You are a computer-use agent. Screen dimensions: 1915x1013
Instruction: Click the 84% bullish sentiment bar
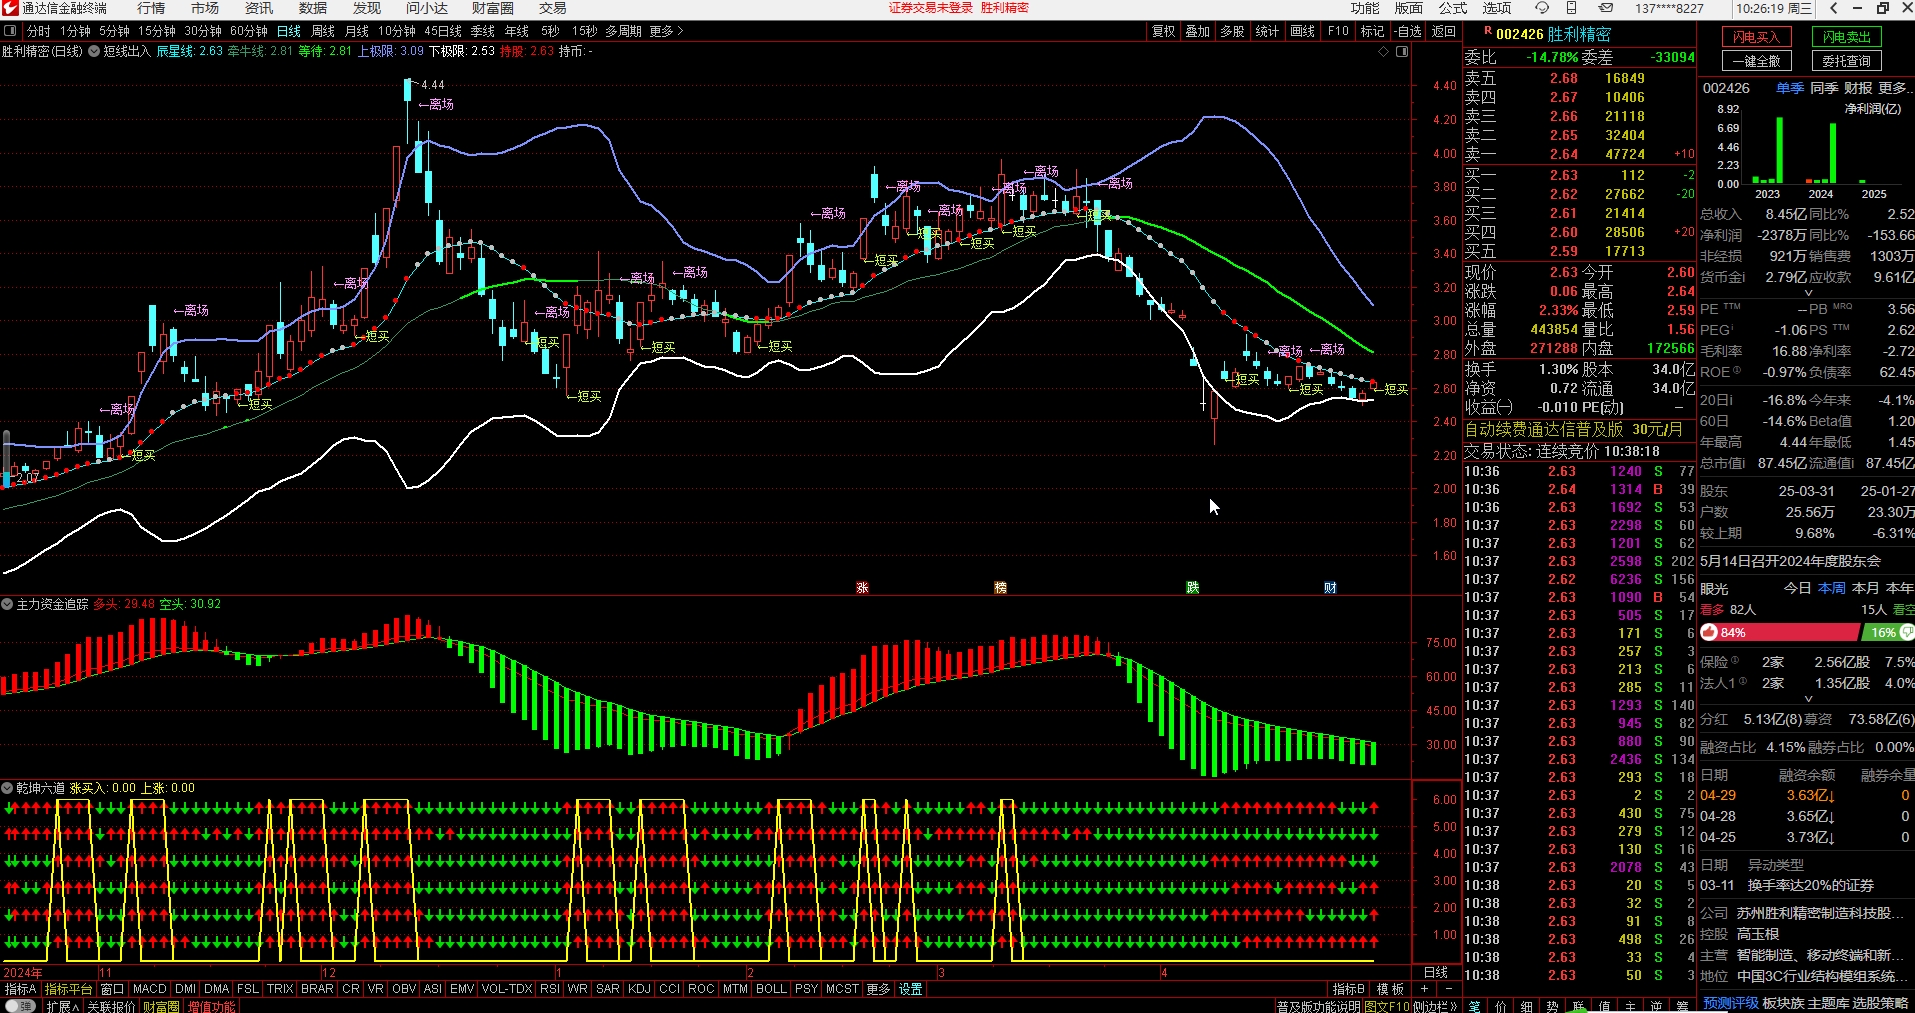coord(1780,632)
